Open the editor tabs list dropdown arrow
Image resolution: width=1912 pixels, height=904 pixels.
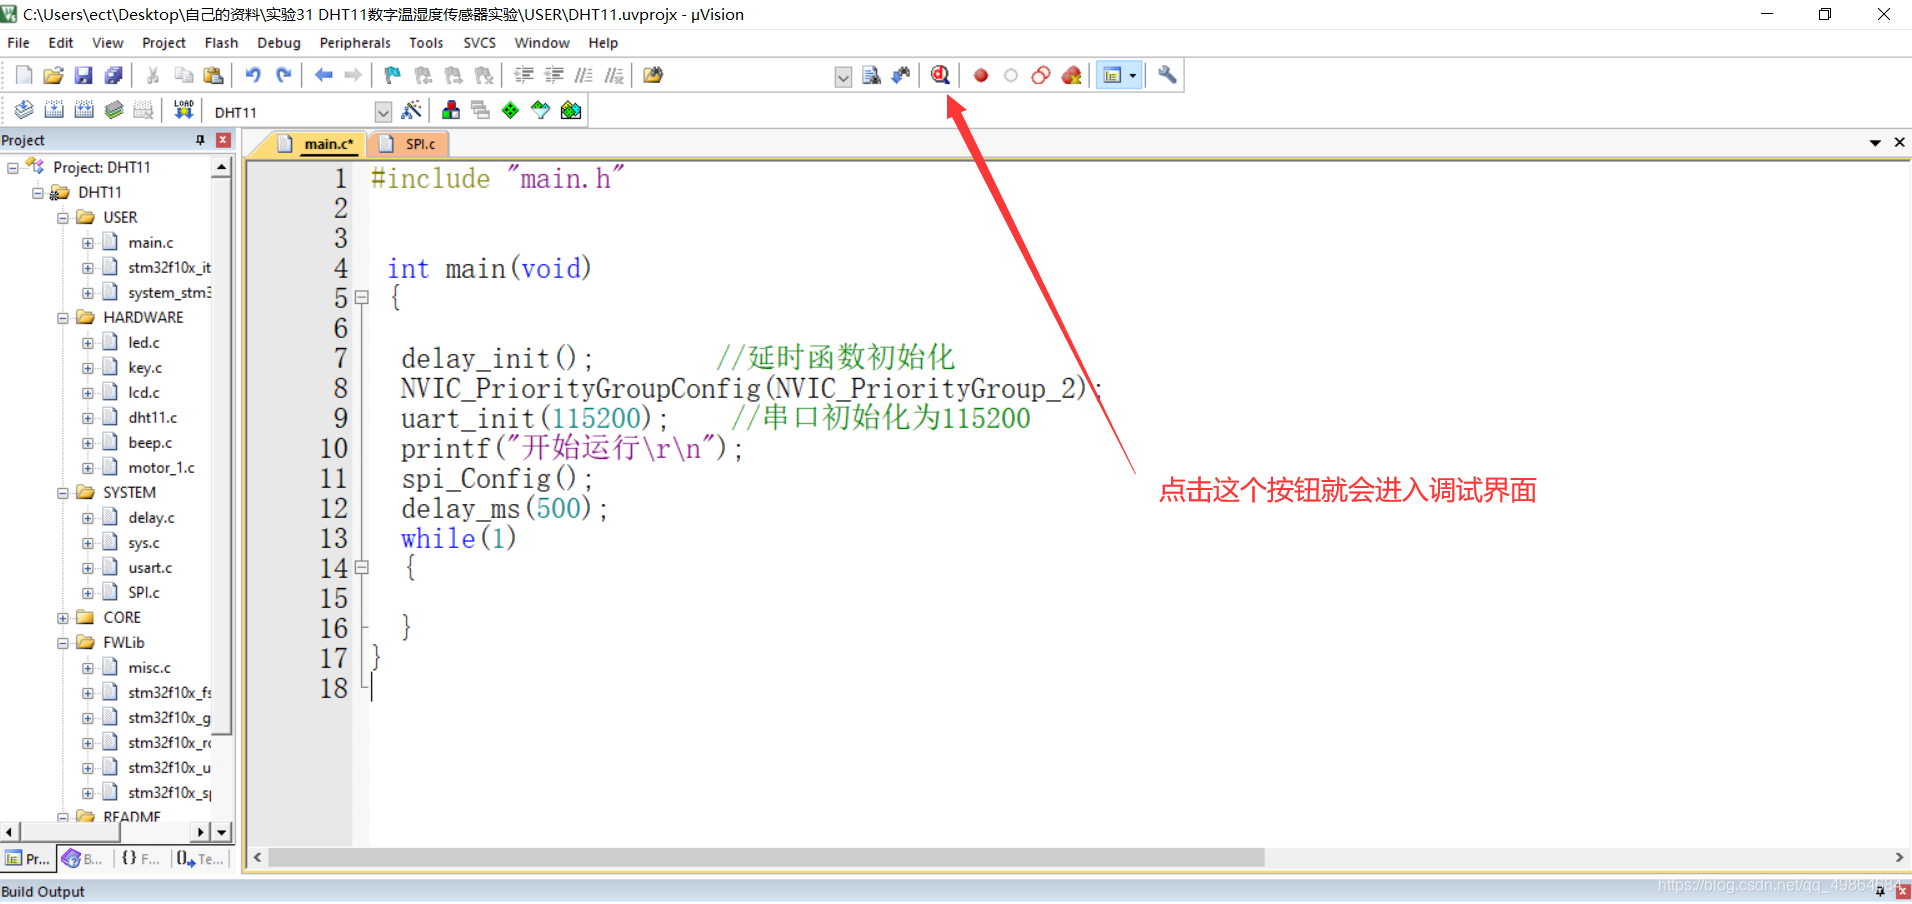pyautogui.click(x=1875, y=143)
